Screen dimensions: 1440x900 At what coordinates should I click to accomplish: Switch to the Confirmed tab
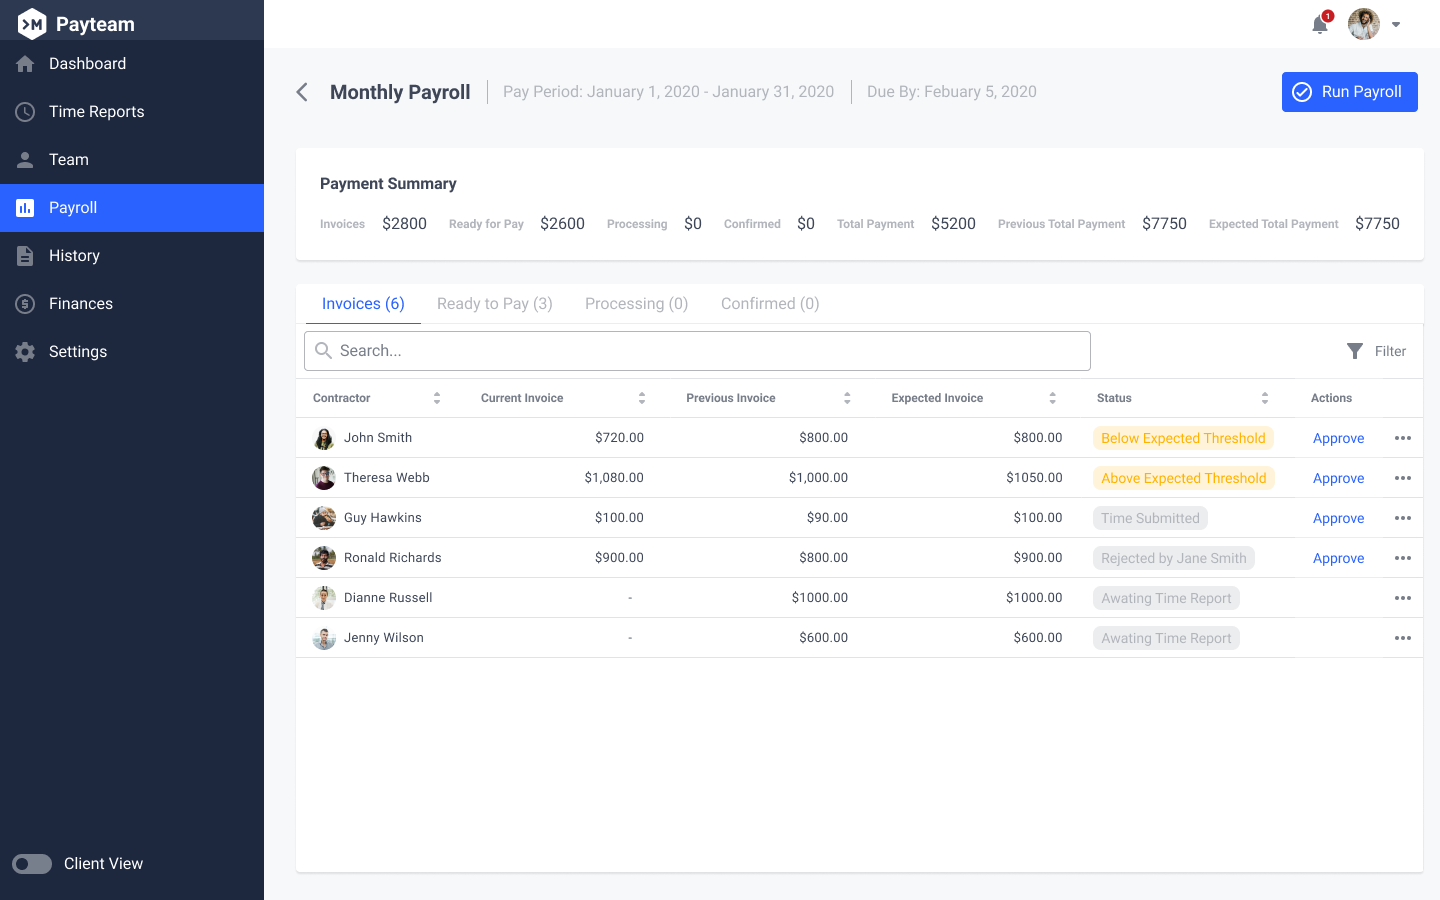(769, 304)
